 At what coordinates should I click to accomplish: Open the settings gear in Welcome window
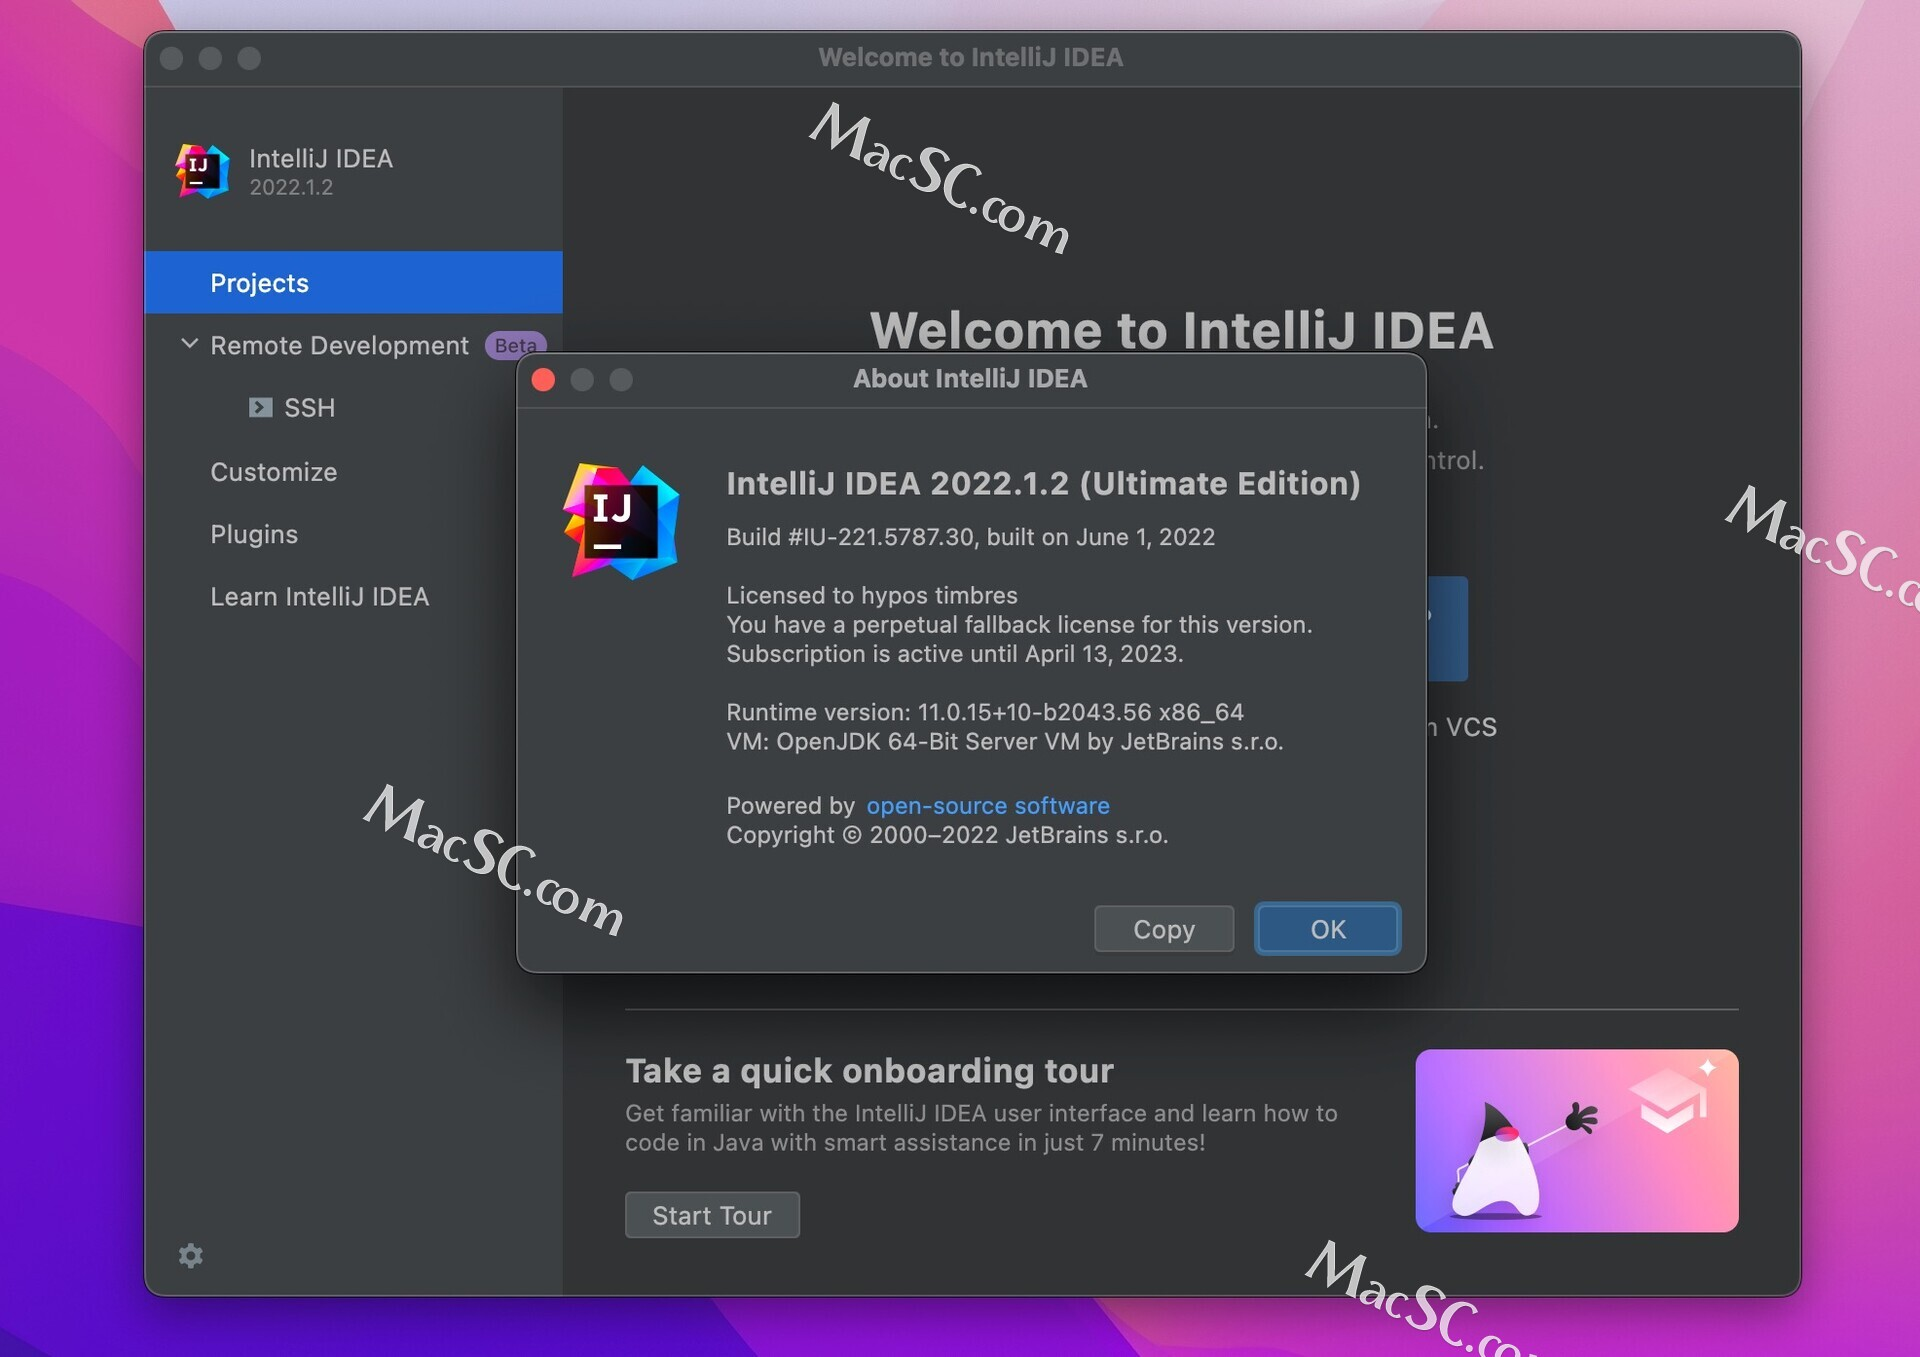(190, 1255)
